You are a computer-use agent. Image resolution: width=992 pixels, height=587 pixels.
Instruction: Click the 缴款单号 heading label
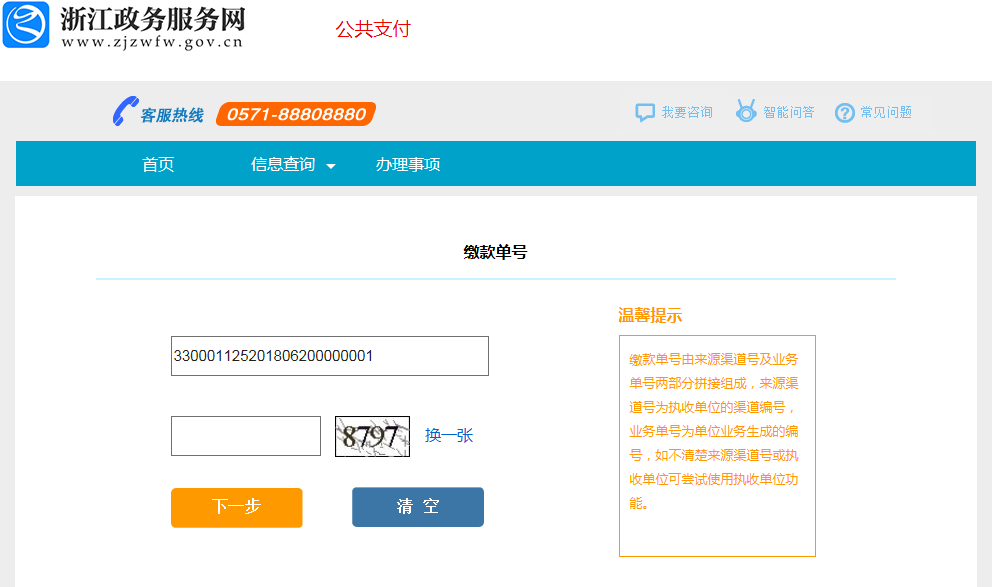[x=495, y=253]
